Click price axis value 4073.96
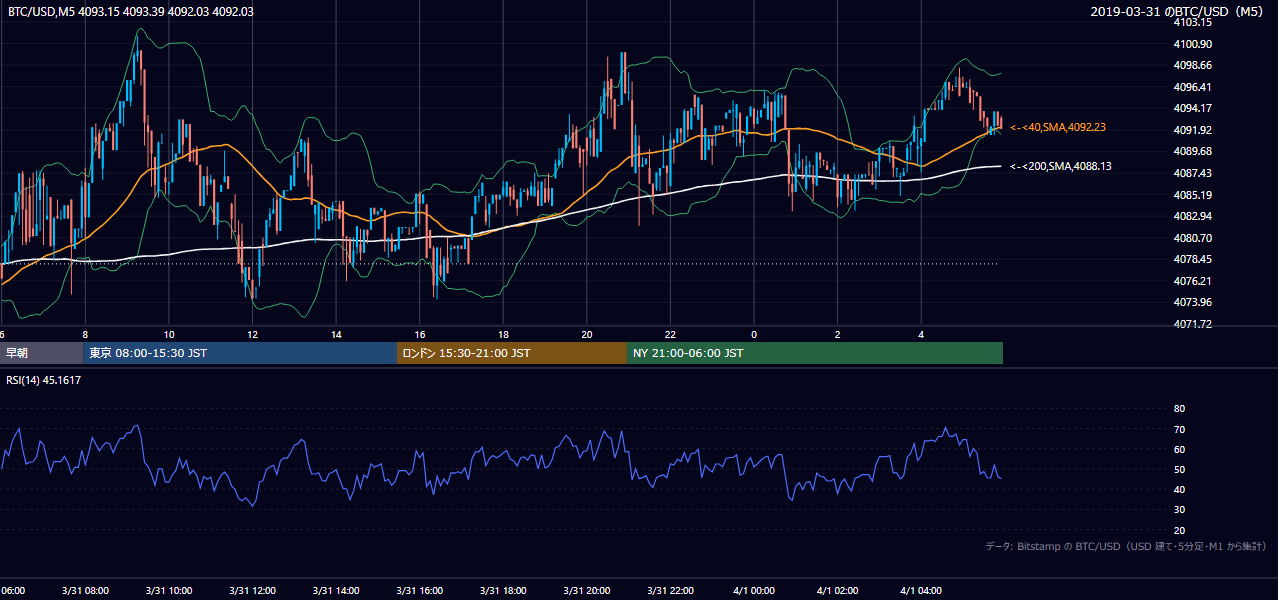 (x=1193, y=302)
